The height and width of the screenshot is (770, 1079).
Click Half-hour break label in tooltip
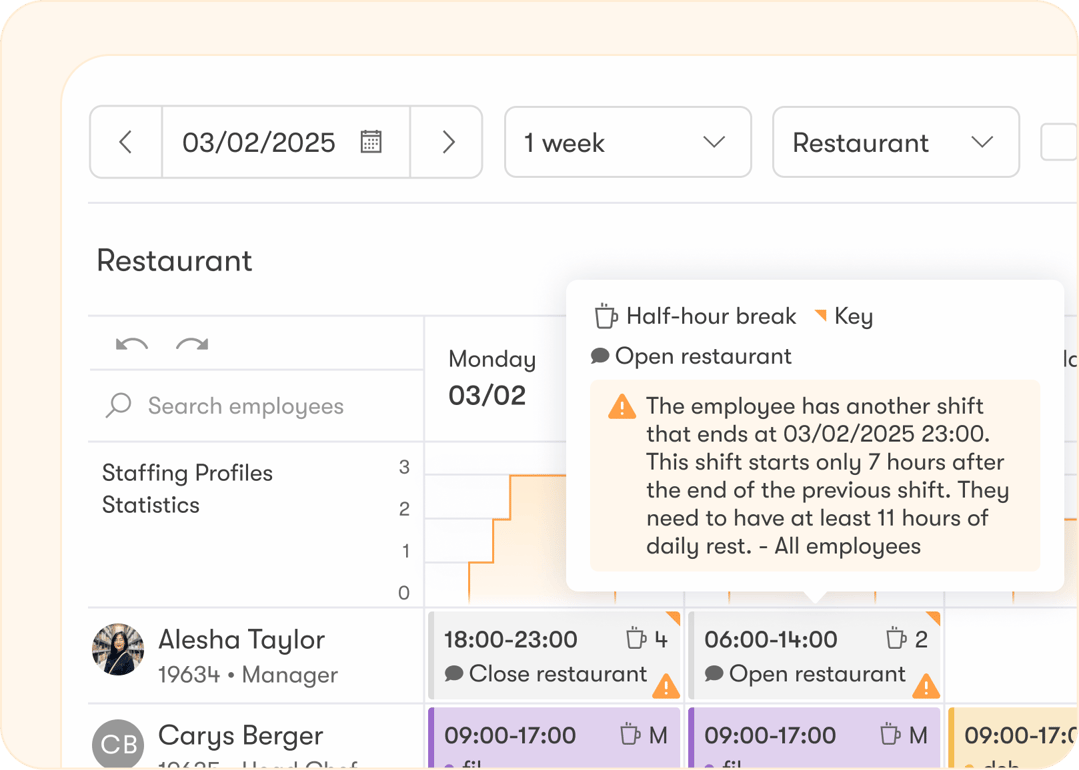point(711,316)
